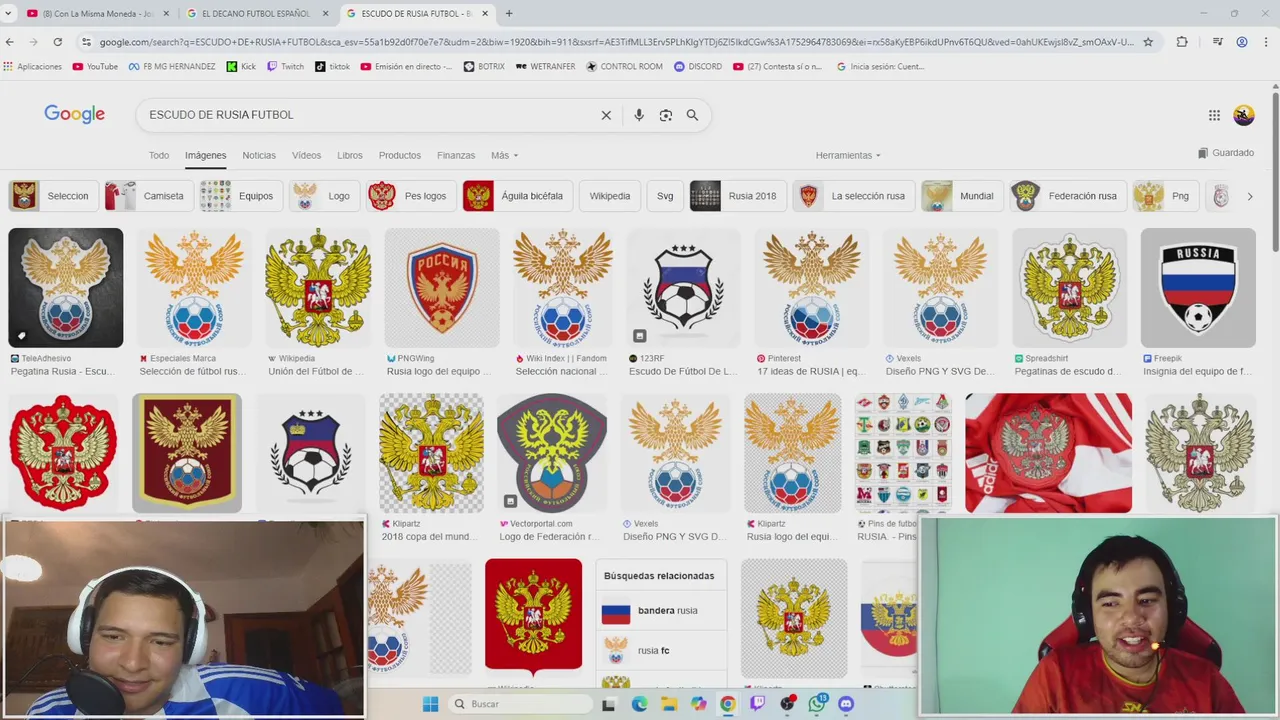
Task: Open OBS Studio from the taskbar
Action: (788, 704)
